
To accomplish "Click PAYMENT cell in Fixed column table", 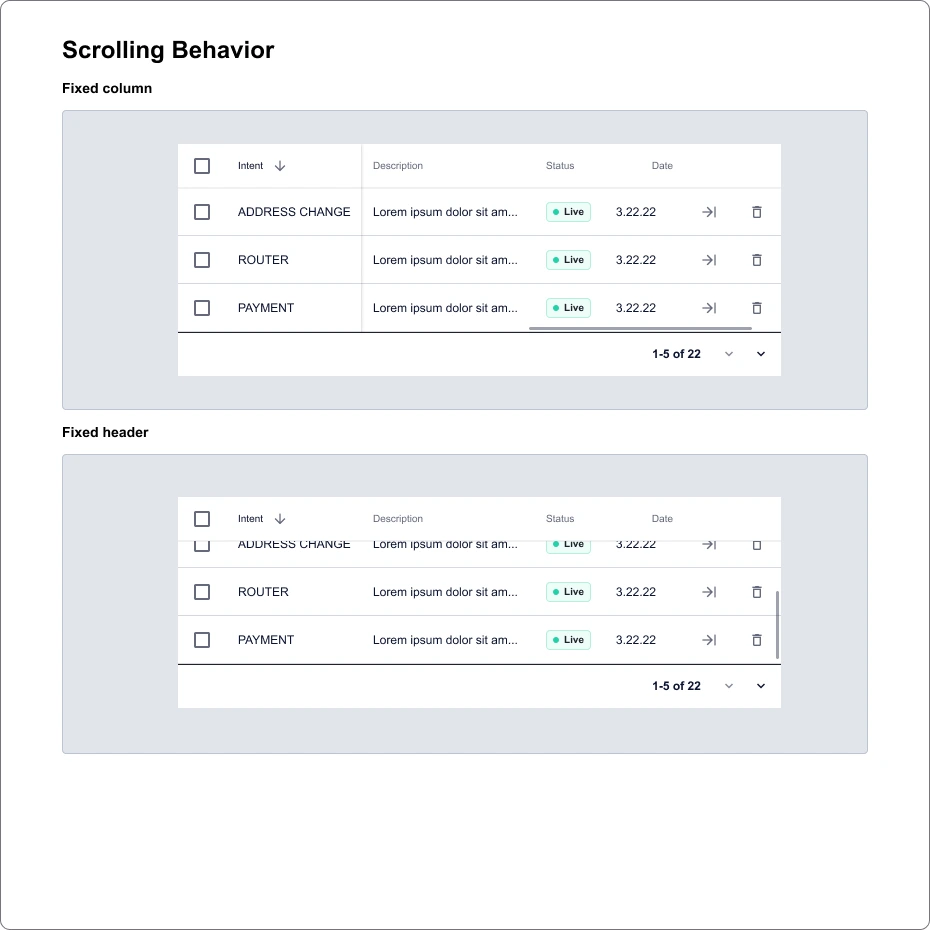I will click(266, 308).
